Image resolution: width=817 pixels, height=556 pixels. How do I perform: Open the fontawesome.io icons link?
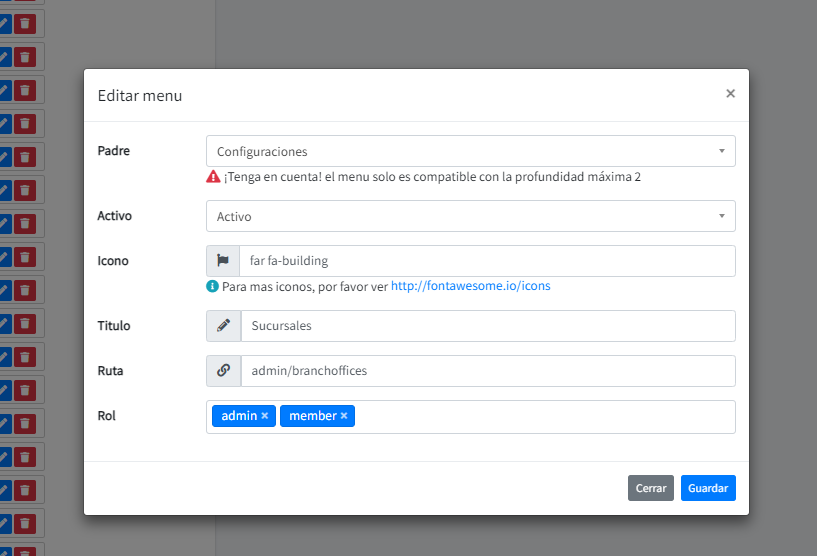tap(470, 286)
